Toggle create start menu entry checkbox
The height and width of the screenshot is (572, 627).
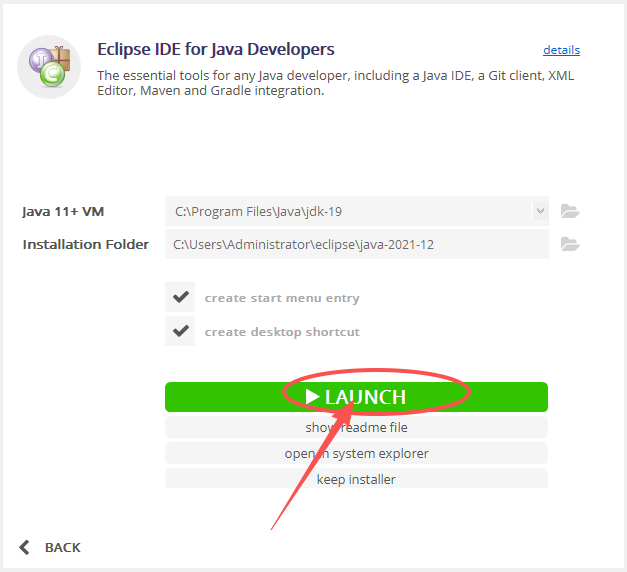tap(180, 297)
